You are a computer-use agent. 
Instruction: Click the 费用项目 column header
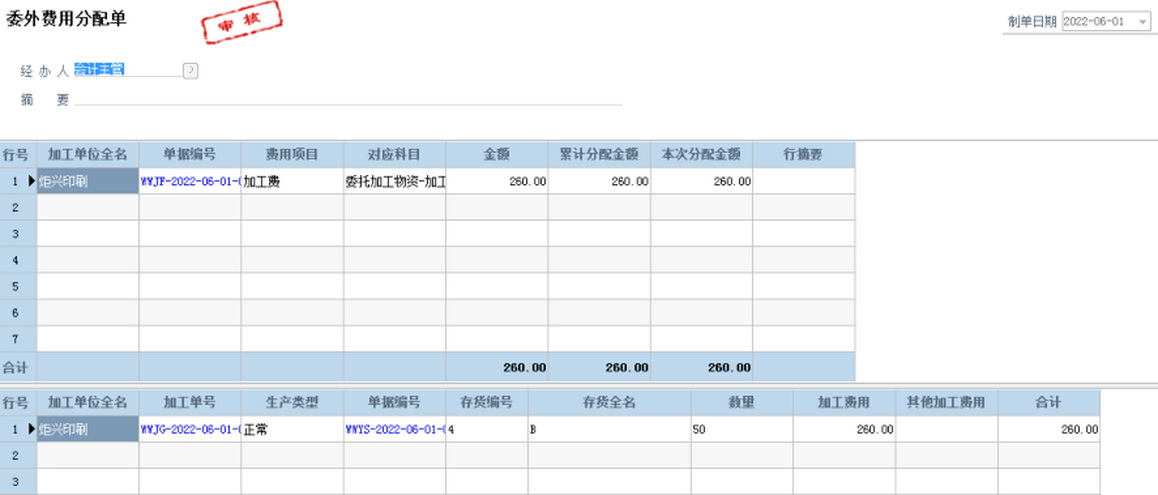[292, 155]
